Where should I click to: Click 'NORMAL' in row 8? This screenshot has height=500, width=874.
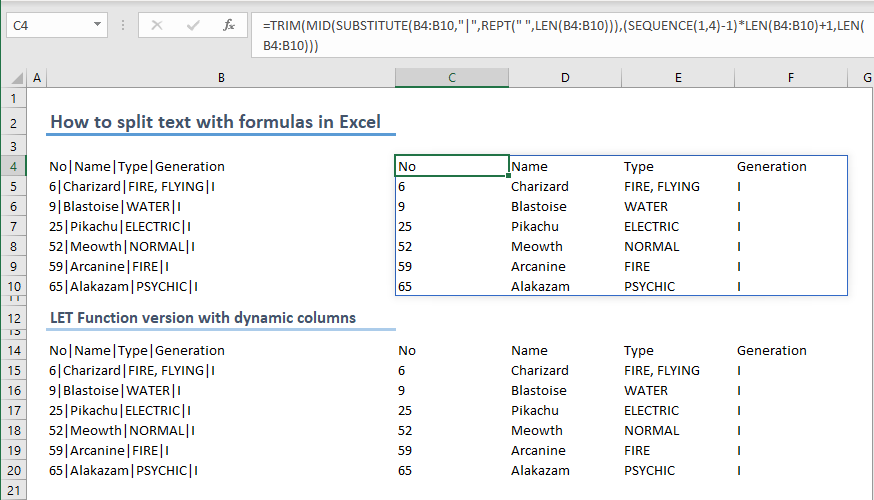point(651,246)
